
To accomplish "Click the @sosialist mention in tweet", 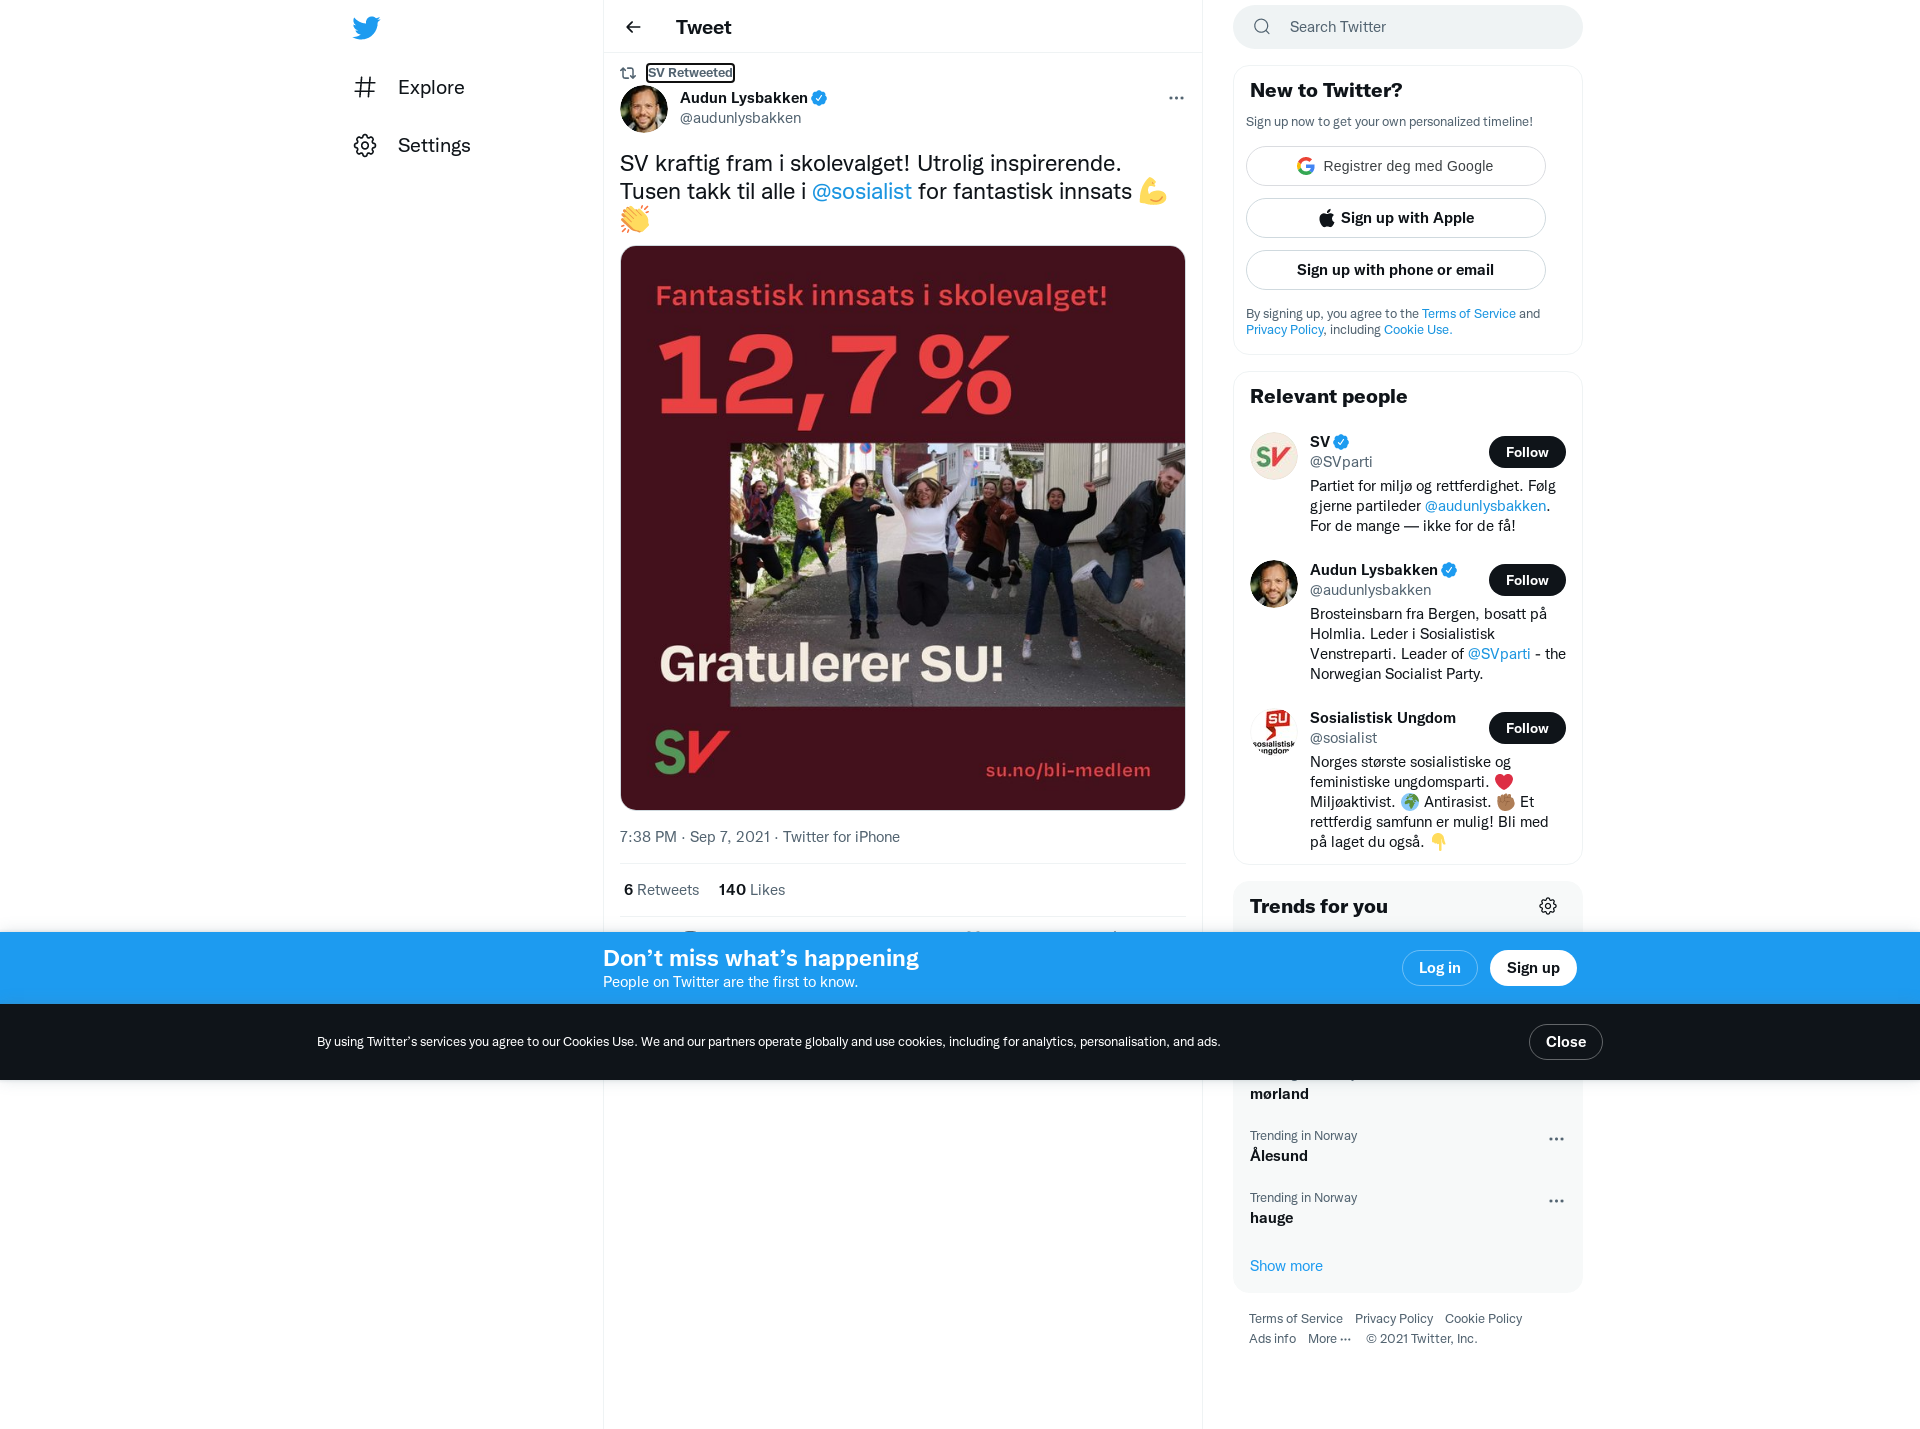I will [861, 191].
